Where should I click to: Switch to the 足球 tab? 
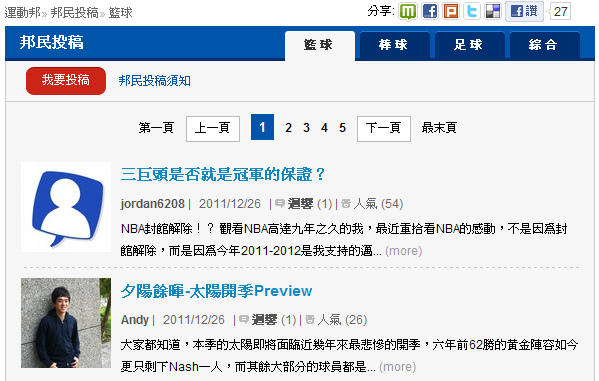[x=469, y=45]
